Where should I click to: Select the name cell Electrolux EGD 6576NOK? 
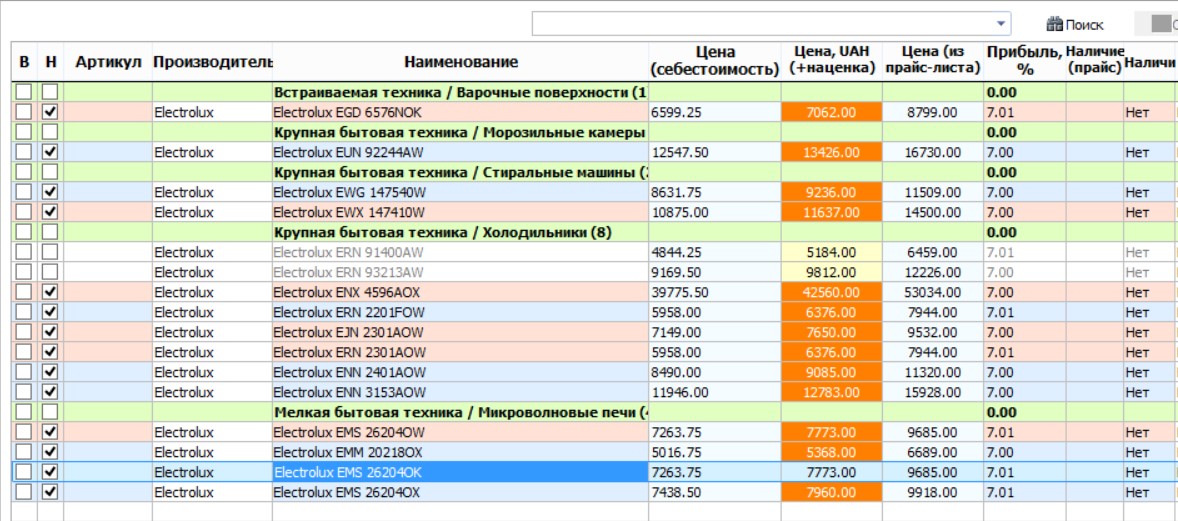pos(460,113)
